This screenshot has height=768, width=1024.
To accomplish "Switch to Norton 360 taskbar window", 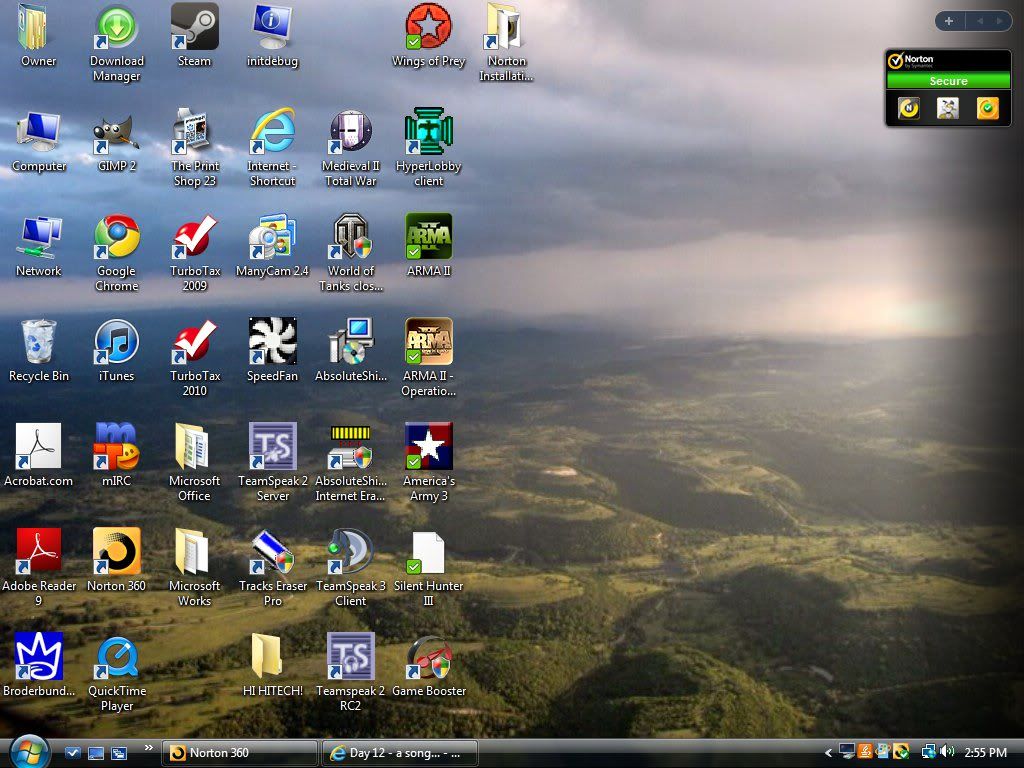I will click(x=239, y=753).
